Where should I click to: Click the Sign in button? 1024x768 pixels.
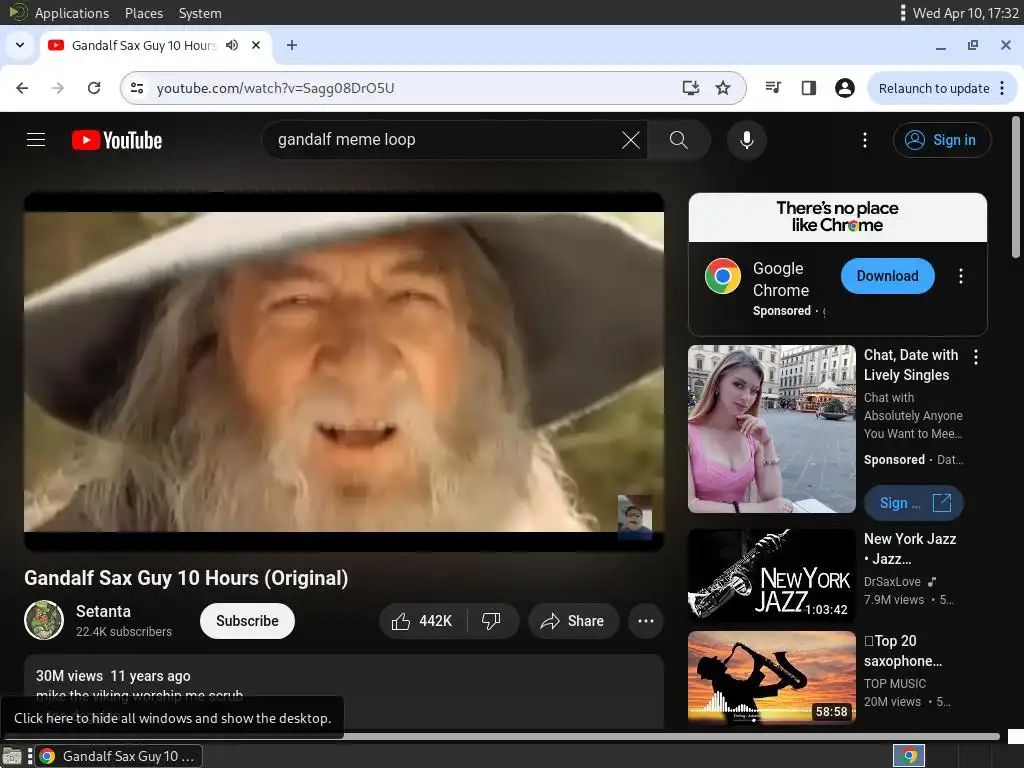pos(942,140)
